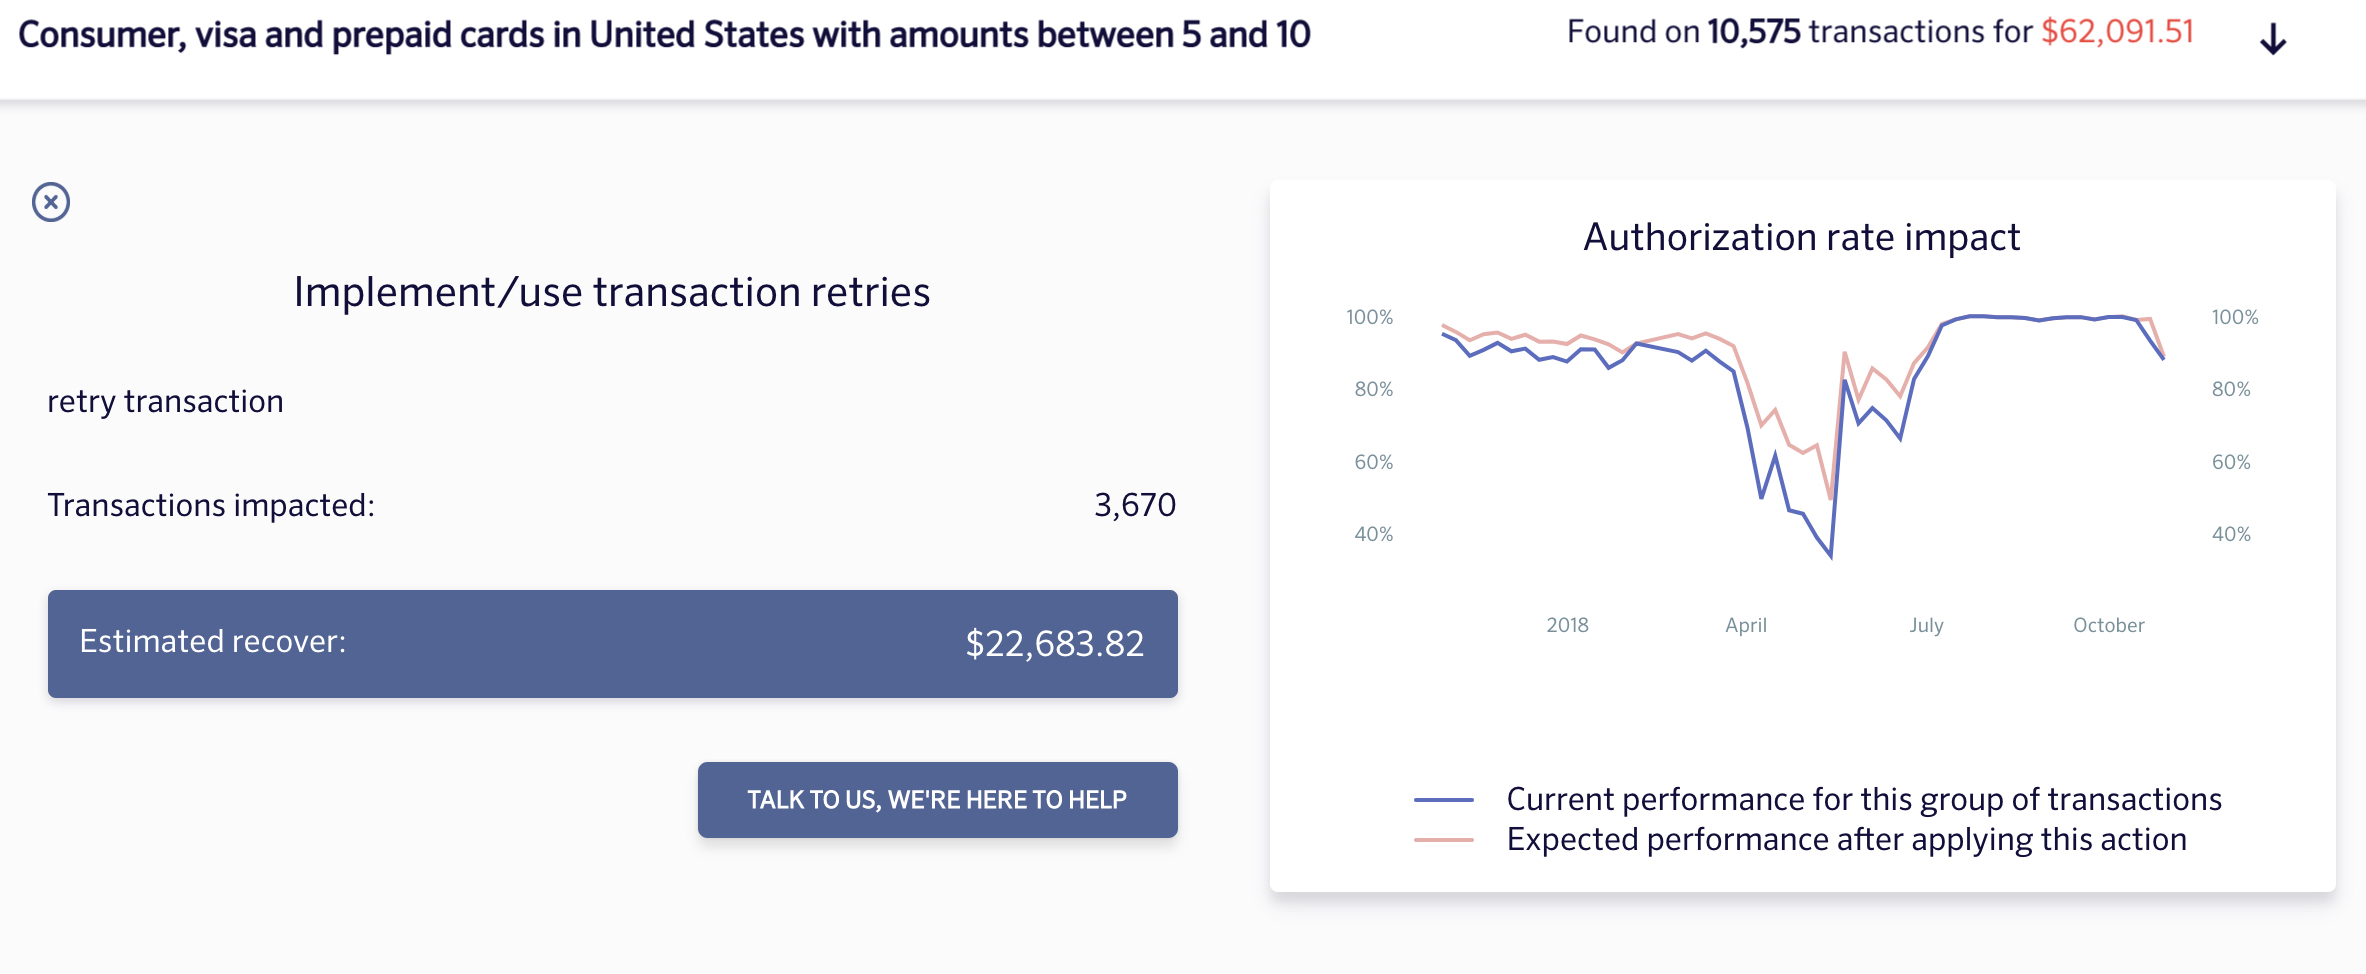The width and height of the screenshot is (2366, 974).
Task: Click the left 100% axis label
Action: click(x=1369, y=317)
